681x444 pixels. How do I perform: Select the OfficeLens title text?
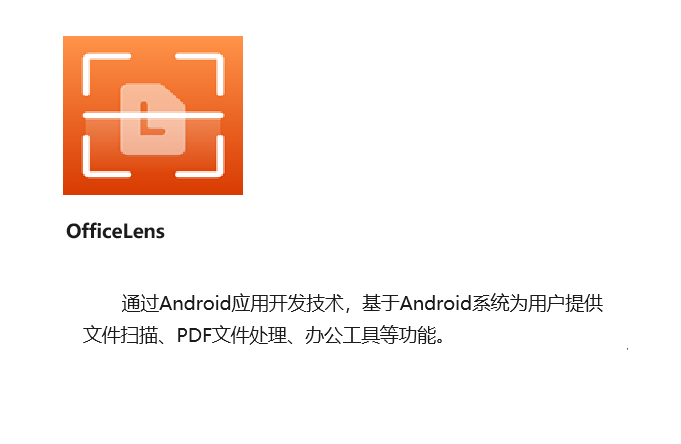pos(116,231)
